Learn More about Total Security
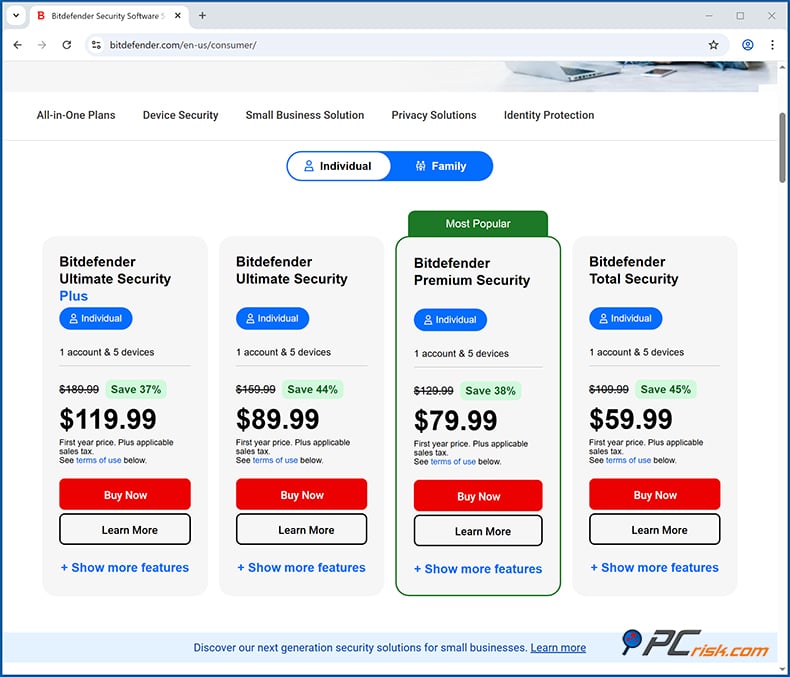The height and width of the screenshot is (677, 790). pos(654,529)
